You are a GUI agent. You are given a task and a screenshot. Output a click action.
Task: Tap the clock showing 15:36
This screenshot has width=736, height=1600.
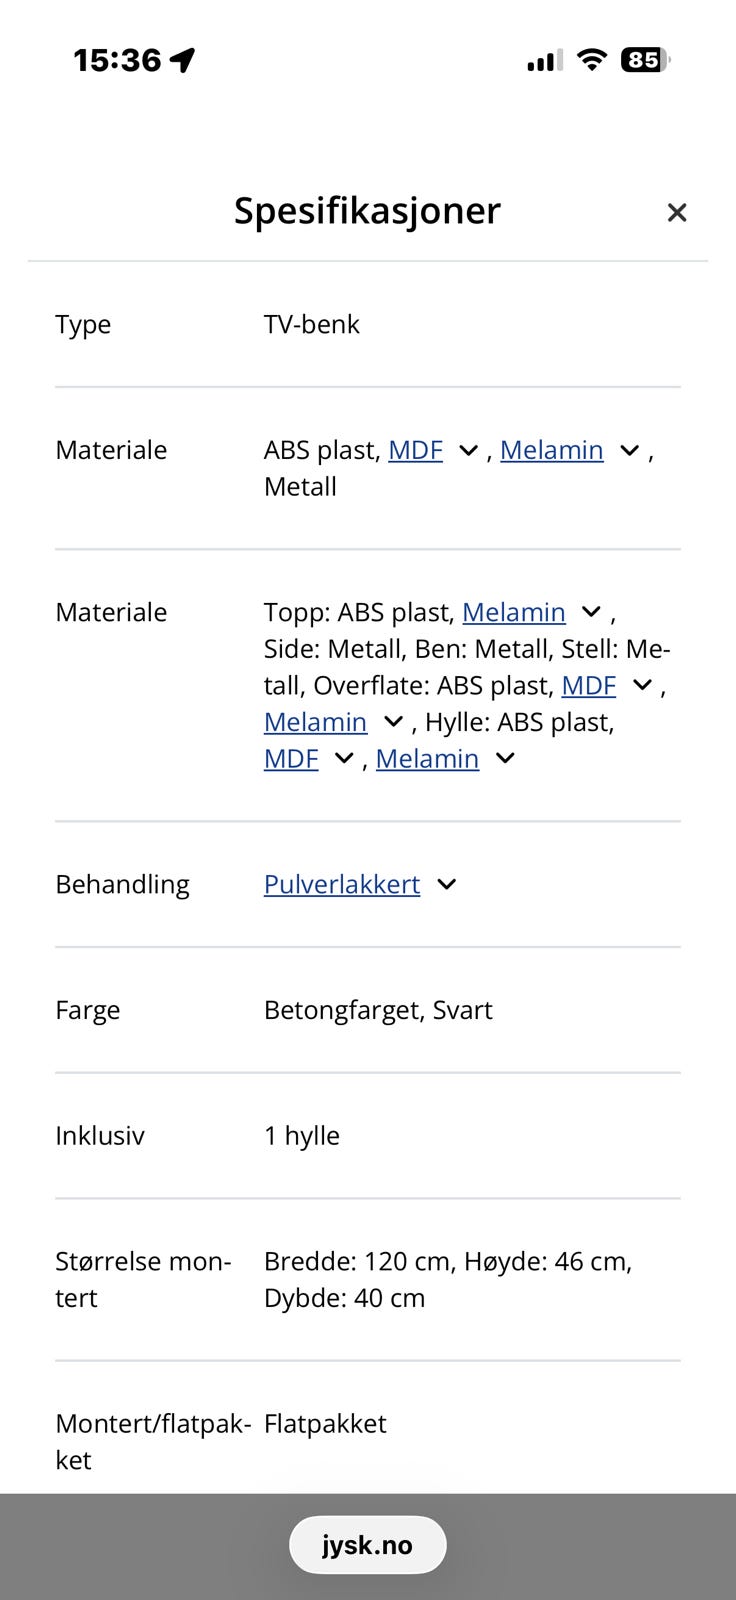tap(117, 60)
